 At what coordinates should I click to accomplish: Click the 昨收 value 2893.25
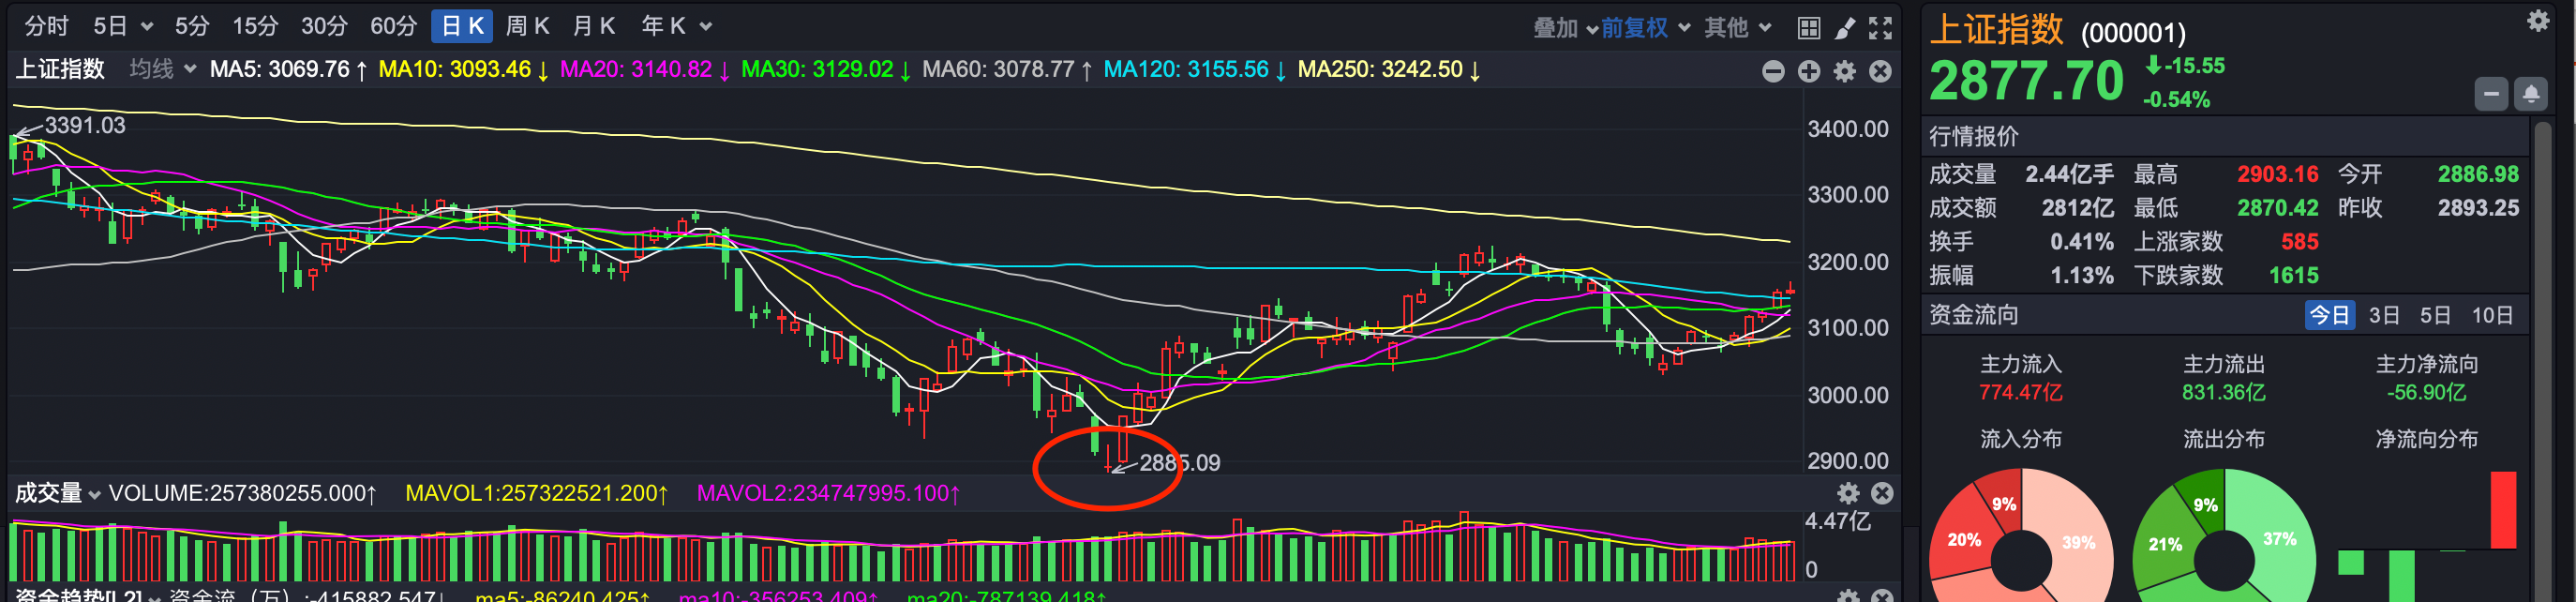(2478, 208)
